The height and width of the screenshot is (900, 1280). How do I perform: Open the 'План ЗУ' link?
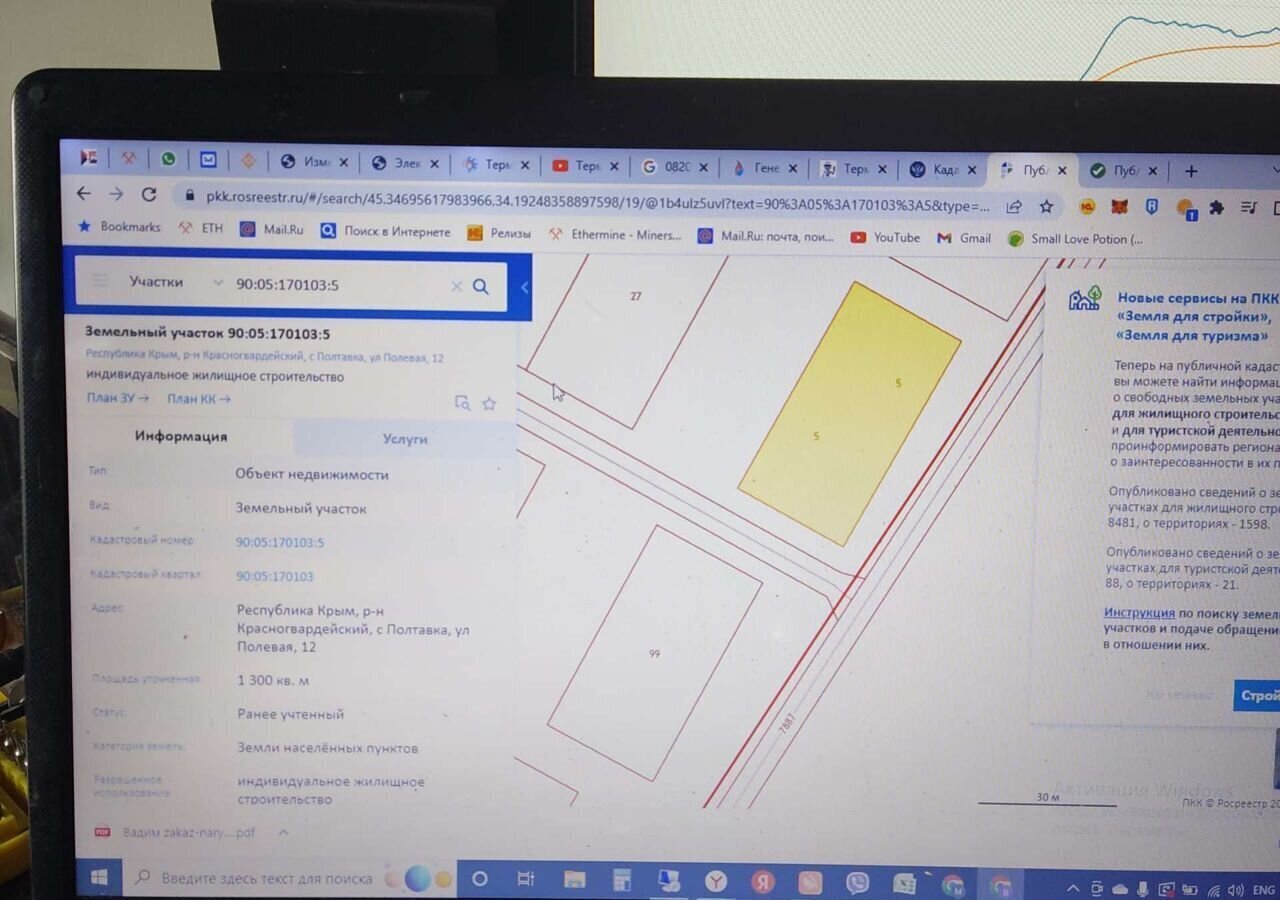(118, 398)
